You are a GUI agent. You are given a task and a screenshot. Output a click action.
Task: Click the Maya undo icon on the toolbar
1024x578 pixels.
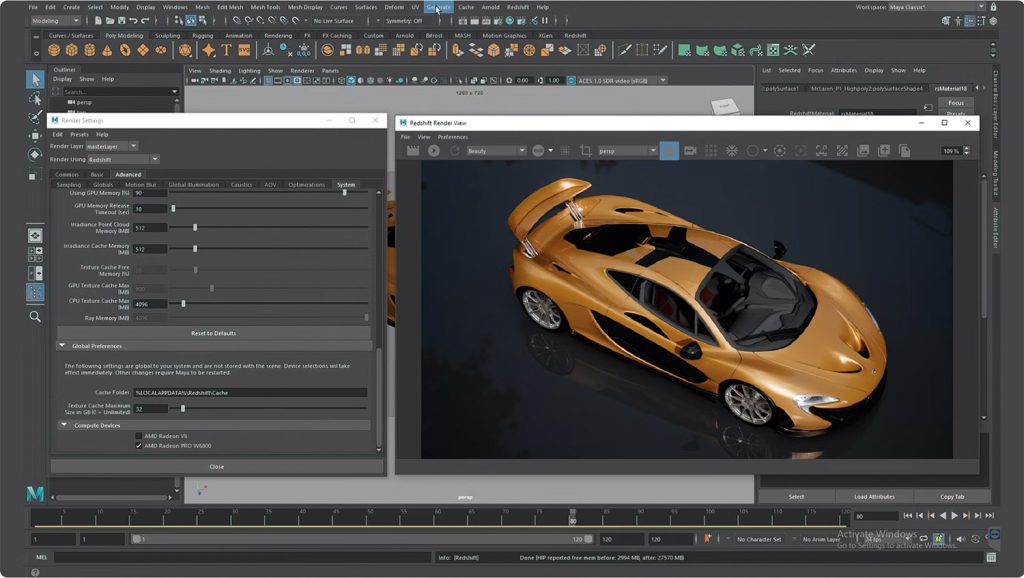[x=133, y=19]
